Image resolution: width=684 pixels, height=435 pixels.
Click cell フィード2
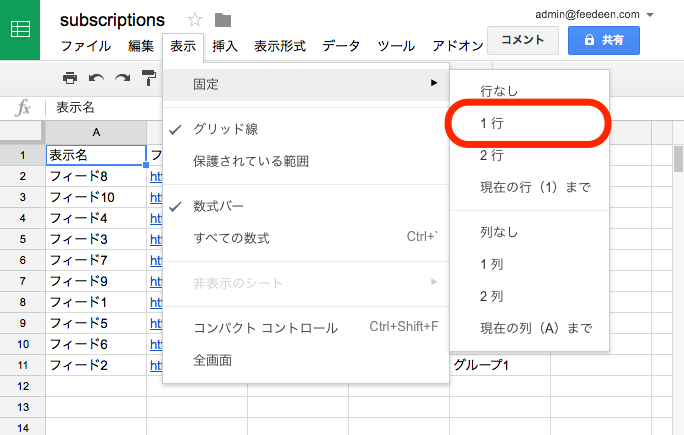coord(96,365)
